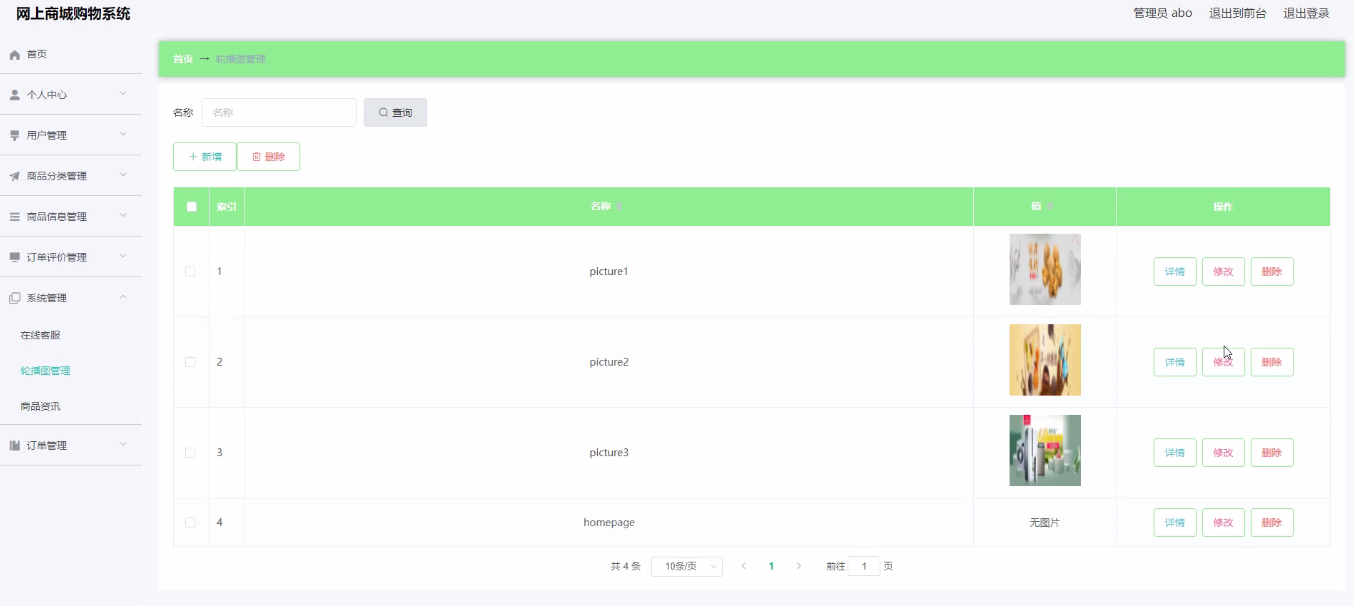Image resolution: width=1354 pixels, height=606 pixels.
Task: Open 商品资讯 from the sidebar submenu
Action: [41, 407]
